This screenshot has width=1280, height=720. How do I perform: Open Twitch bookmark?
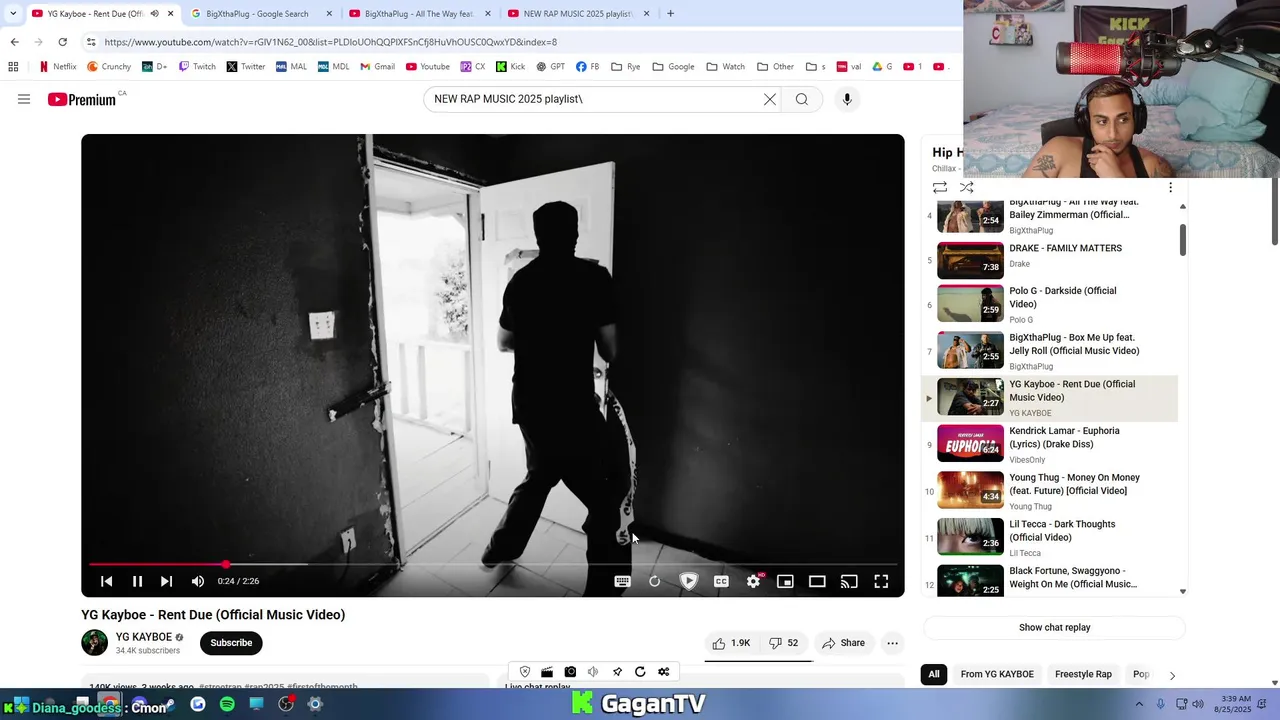tap(197, 67)
